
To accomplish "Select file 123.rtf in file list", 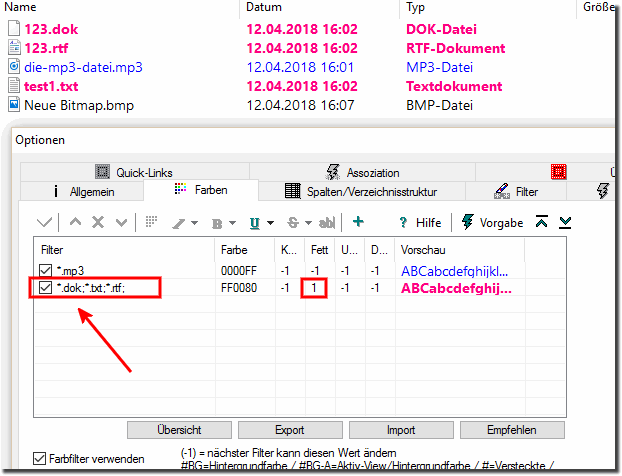I will click(46, 48).
